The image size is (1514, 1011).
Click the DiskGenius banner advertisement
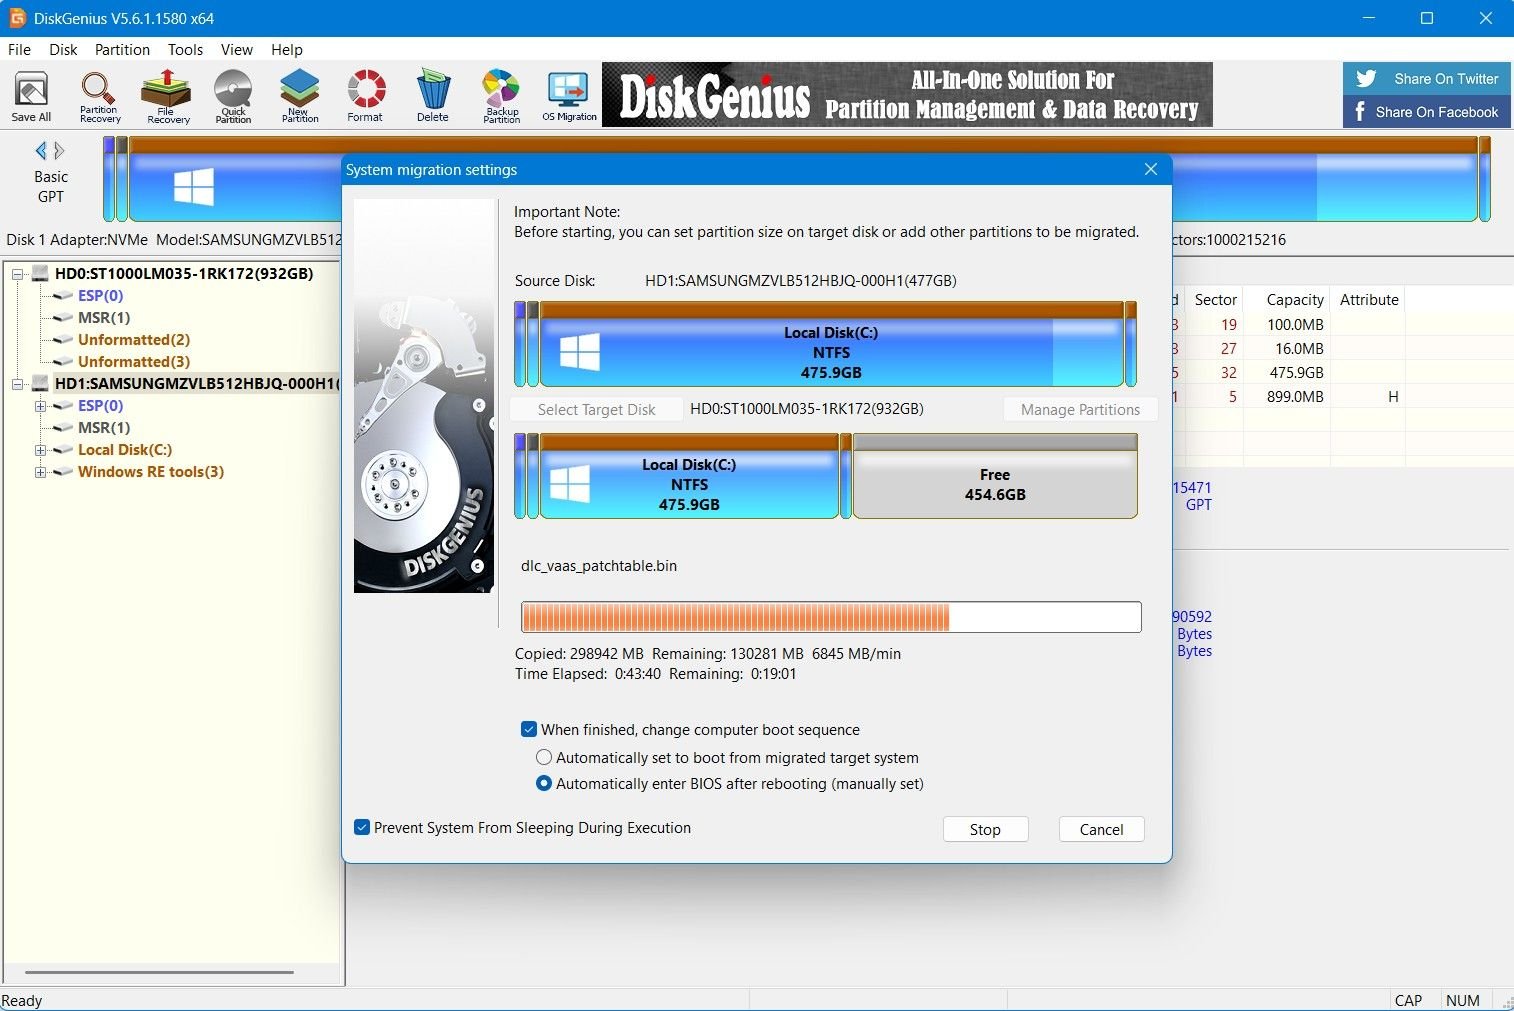click(x=907, y=95)
